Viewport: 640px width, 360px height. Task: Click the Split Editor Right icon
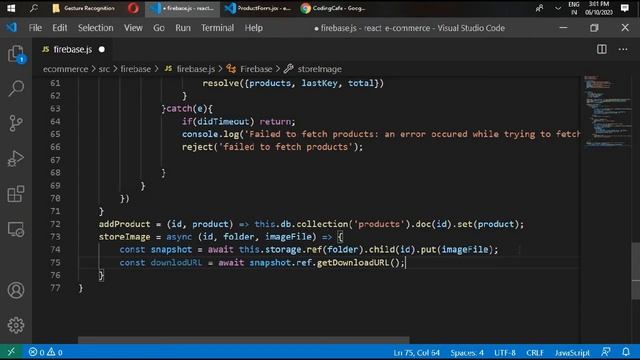pos(602,49)
